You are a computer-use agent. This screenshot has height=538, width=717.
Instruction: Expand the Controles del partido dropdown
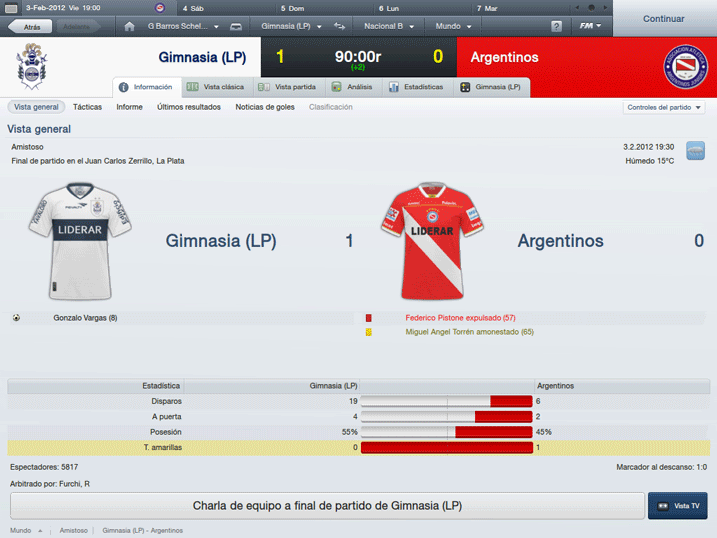(x=664, y=107)
